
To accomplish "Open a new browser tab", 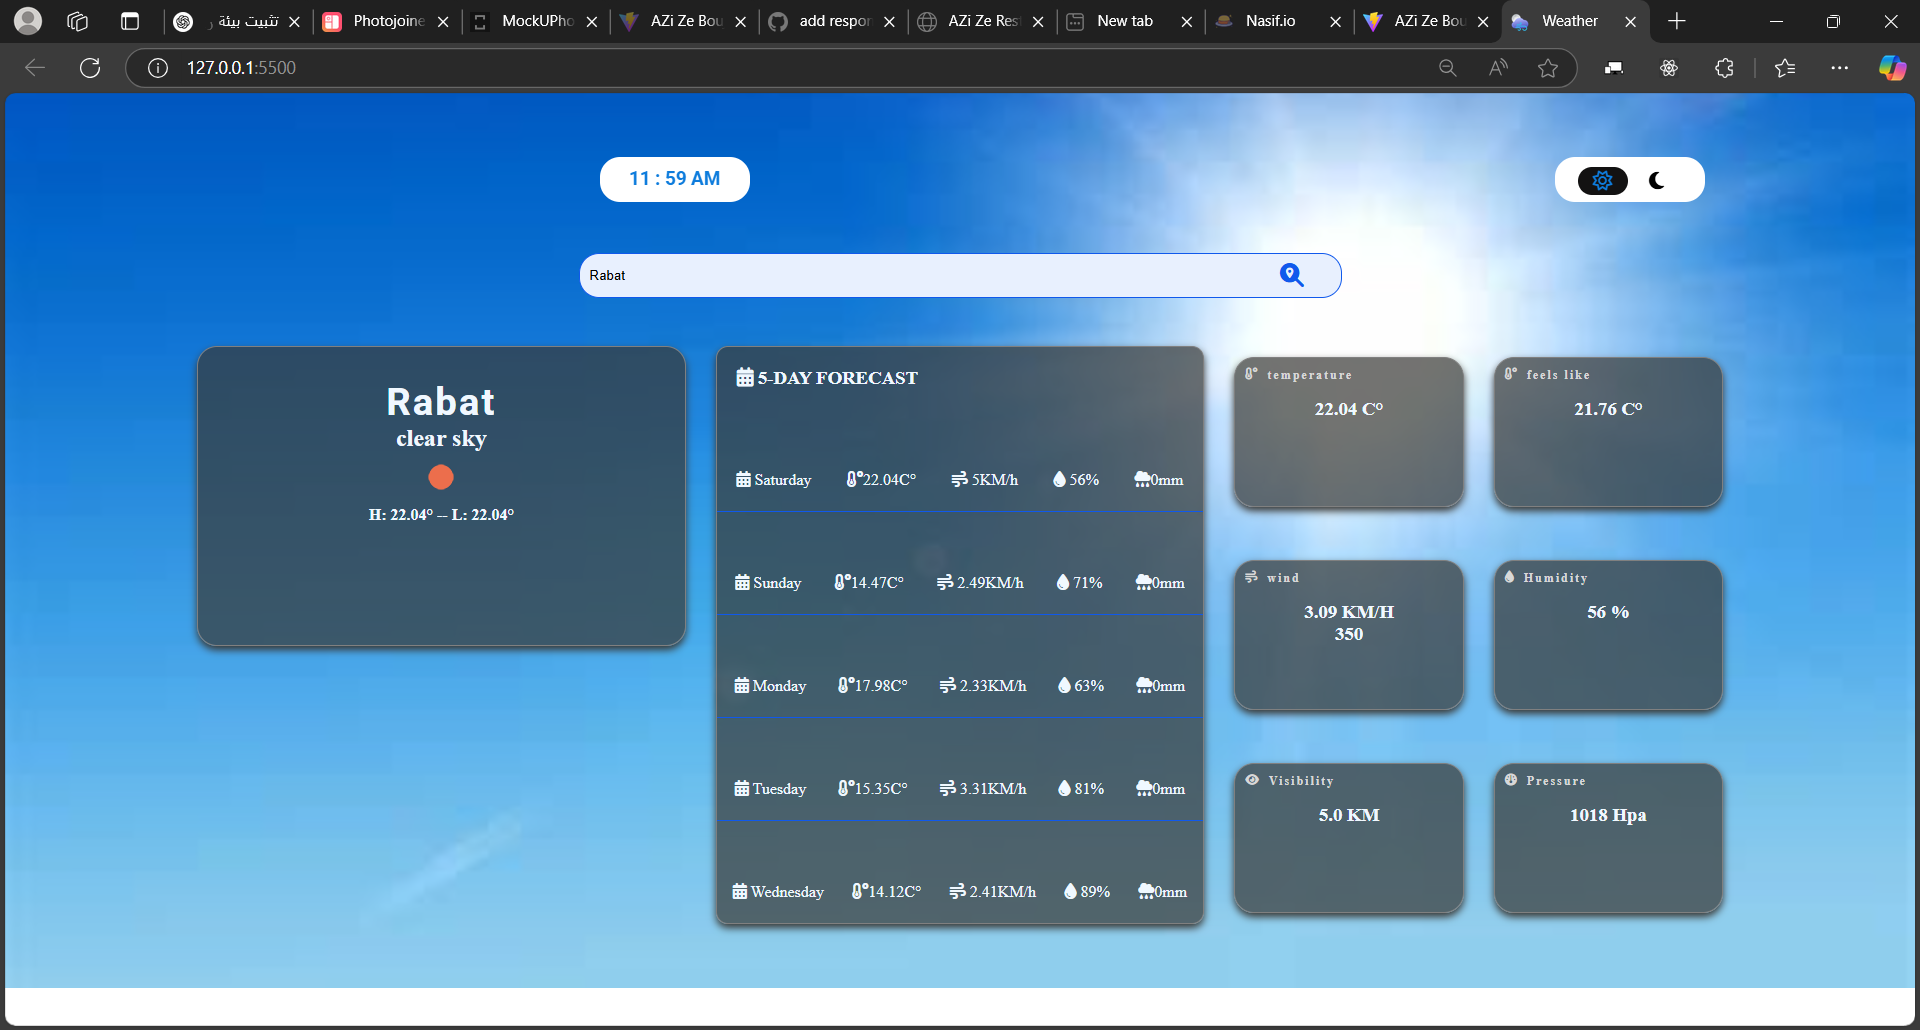I will (x=1677, y=21).
